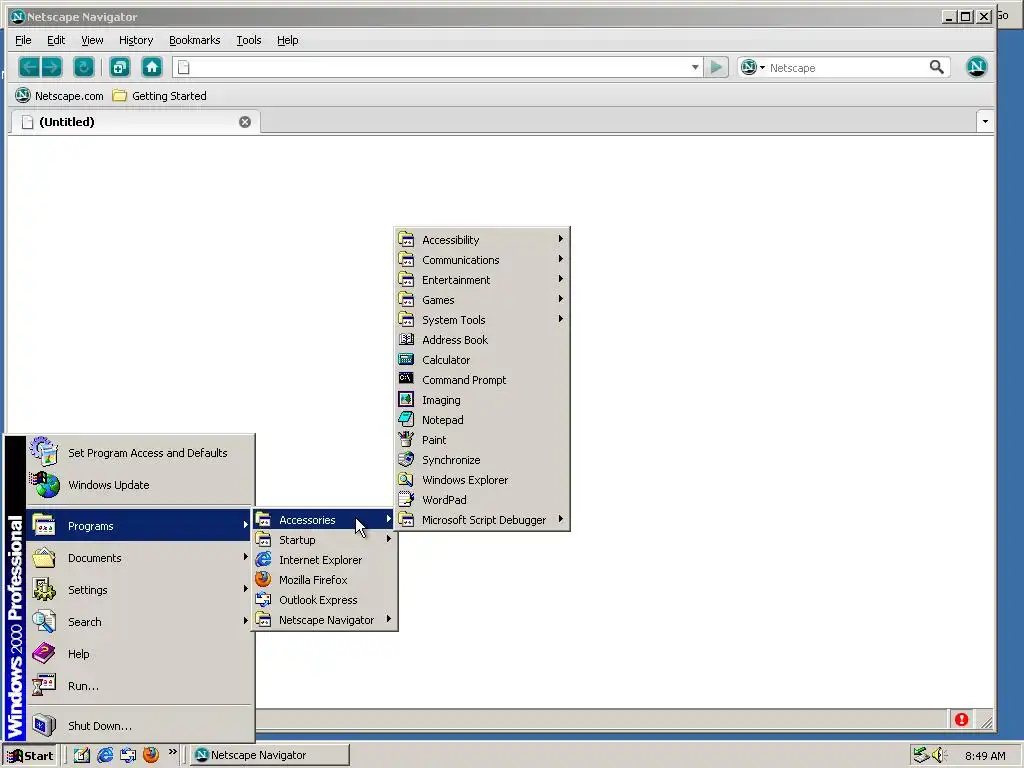Viewport: 1024px width, 768px height.
Task: Open the View menu
Action: tap(92, 40)
